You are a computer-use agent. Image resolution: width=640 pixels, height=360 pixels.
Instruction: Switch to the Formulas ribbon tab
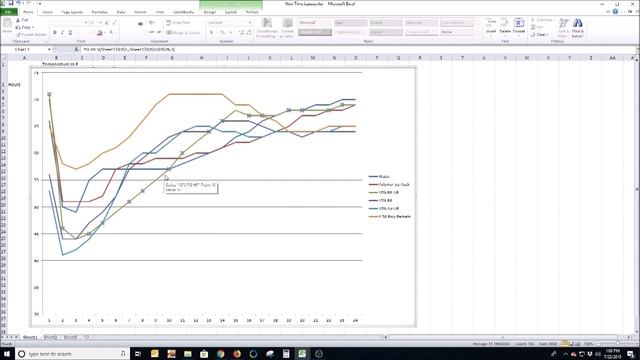[100, 12]
